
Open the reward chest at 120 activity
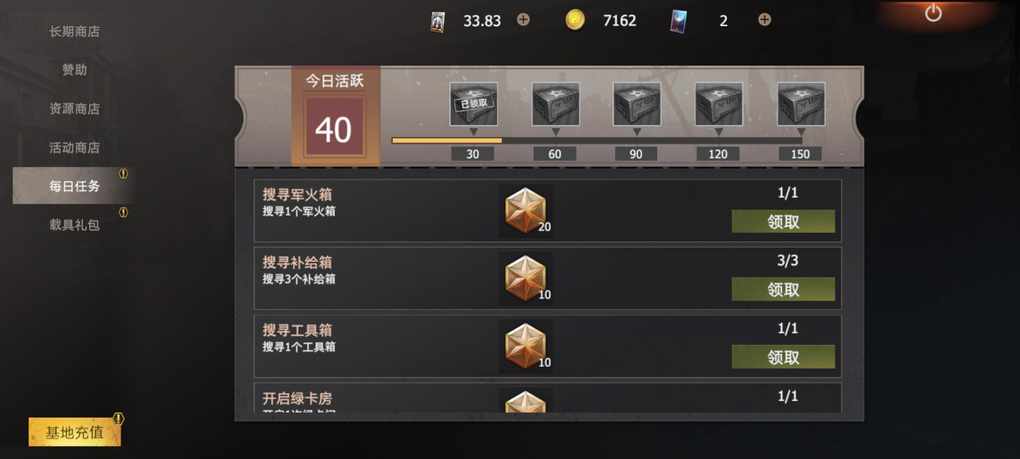719,104
